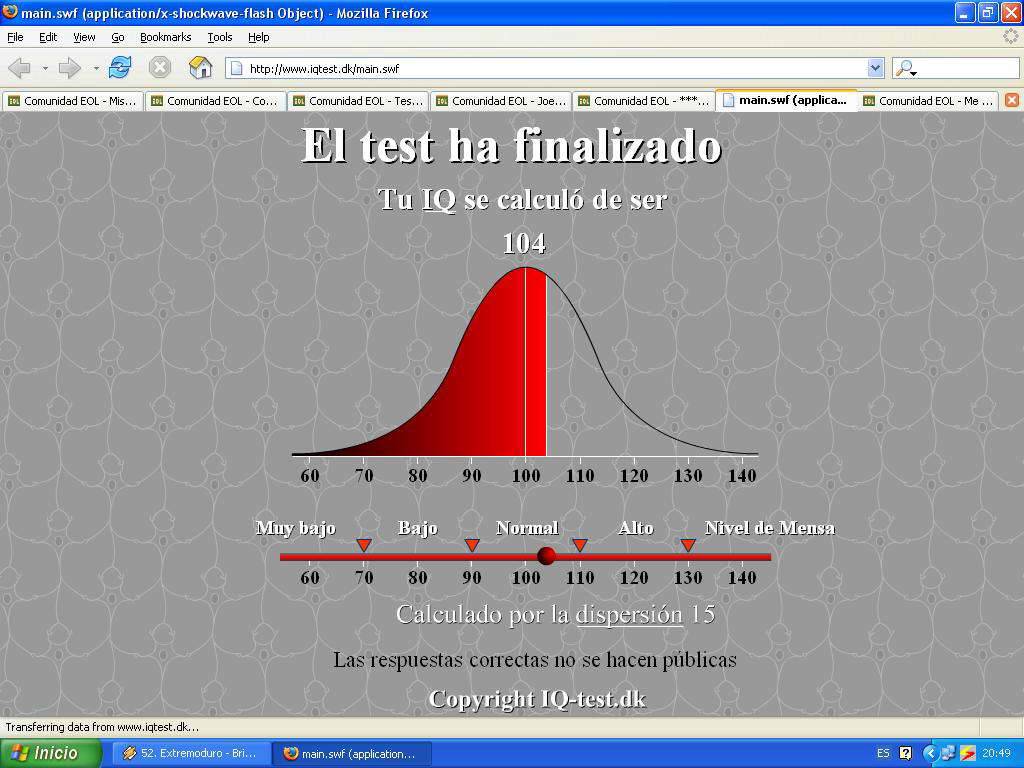Click the 'Normal' category label
Image resolution: width=1024 pixels, height=768 pixels.
[x=528, y=528]
